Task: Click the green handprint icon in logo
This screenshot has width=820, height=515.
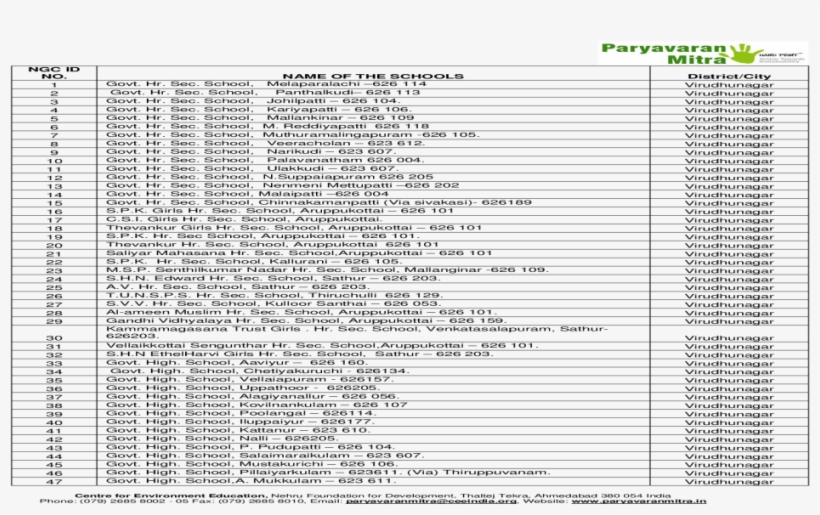Action: pos(741,54)
